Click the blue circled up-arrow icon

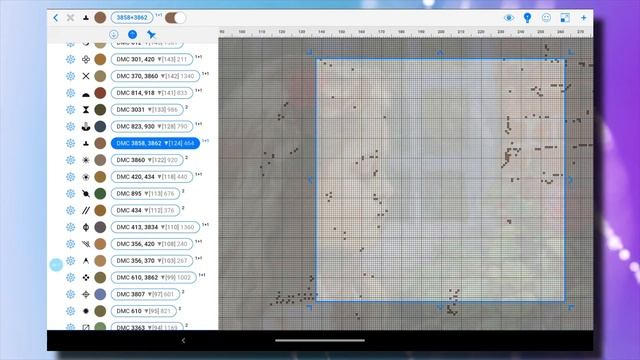pos(132,34)
